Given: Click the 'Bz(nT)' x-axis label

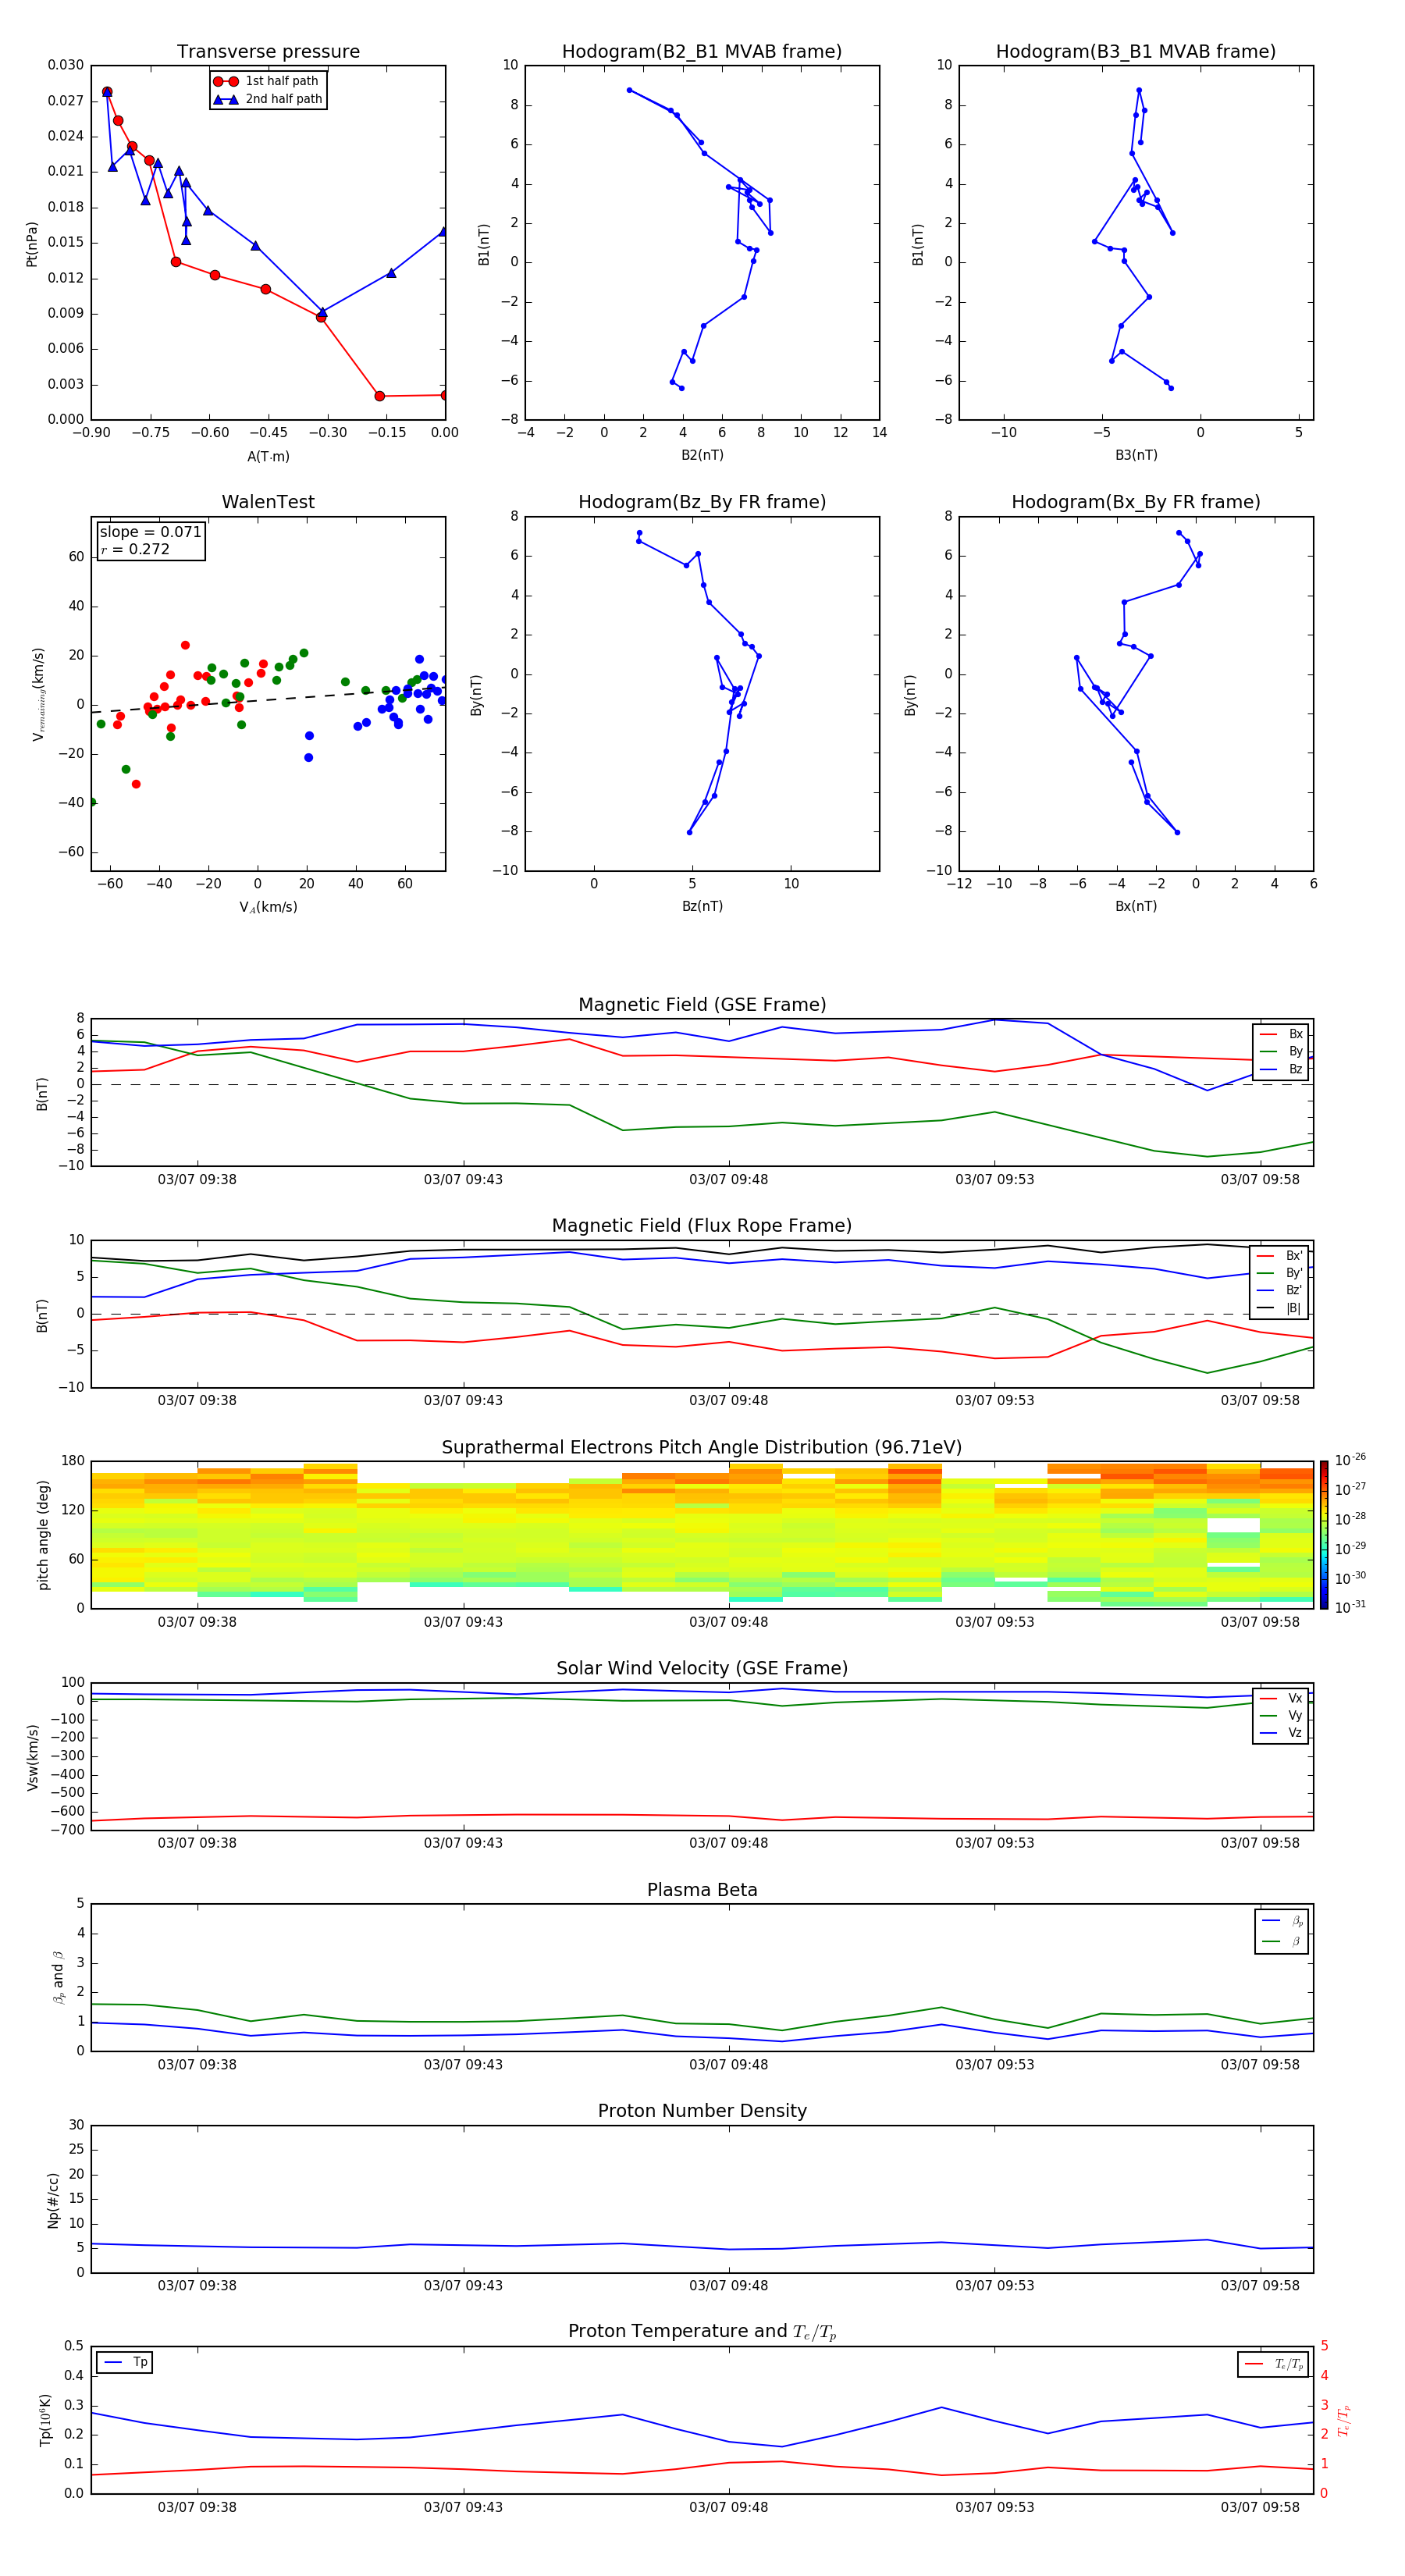Looking at the screenshot, I should 702,906.
